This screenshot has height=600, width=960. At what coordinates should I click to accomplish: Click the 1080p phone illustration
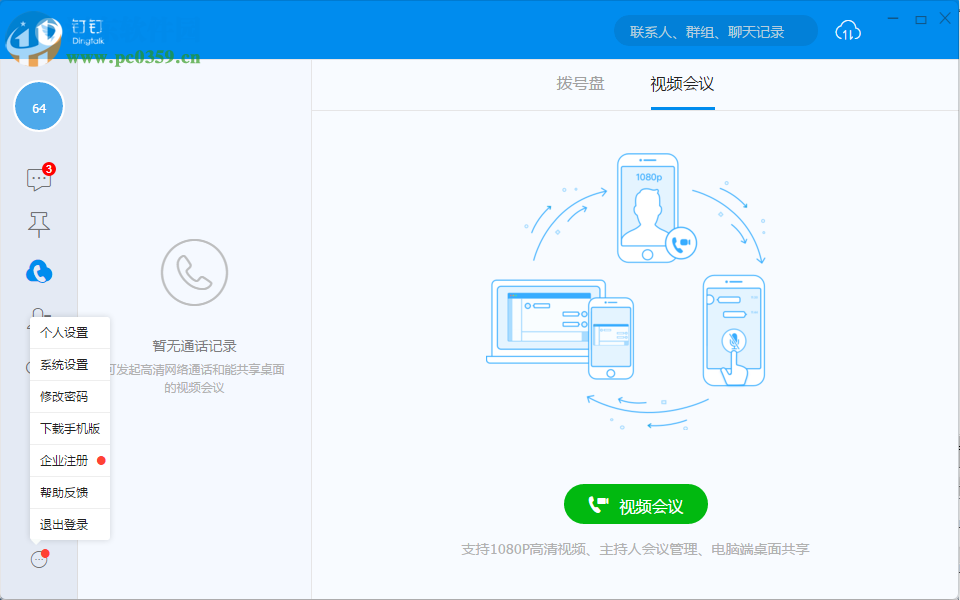pyautogui.click(x=648, y=208)
